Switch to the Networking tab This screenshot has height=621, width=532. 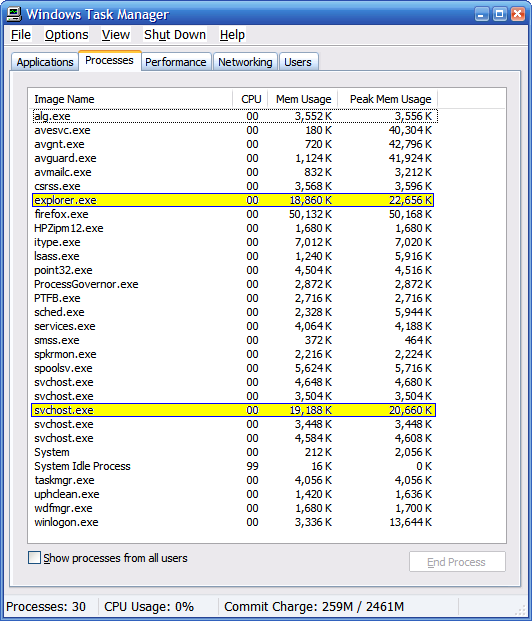coord(245,62)
